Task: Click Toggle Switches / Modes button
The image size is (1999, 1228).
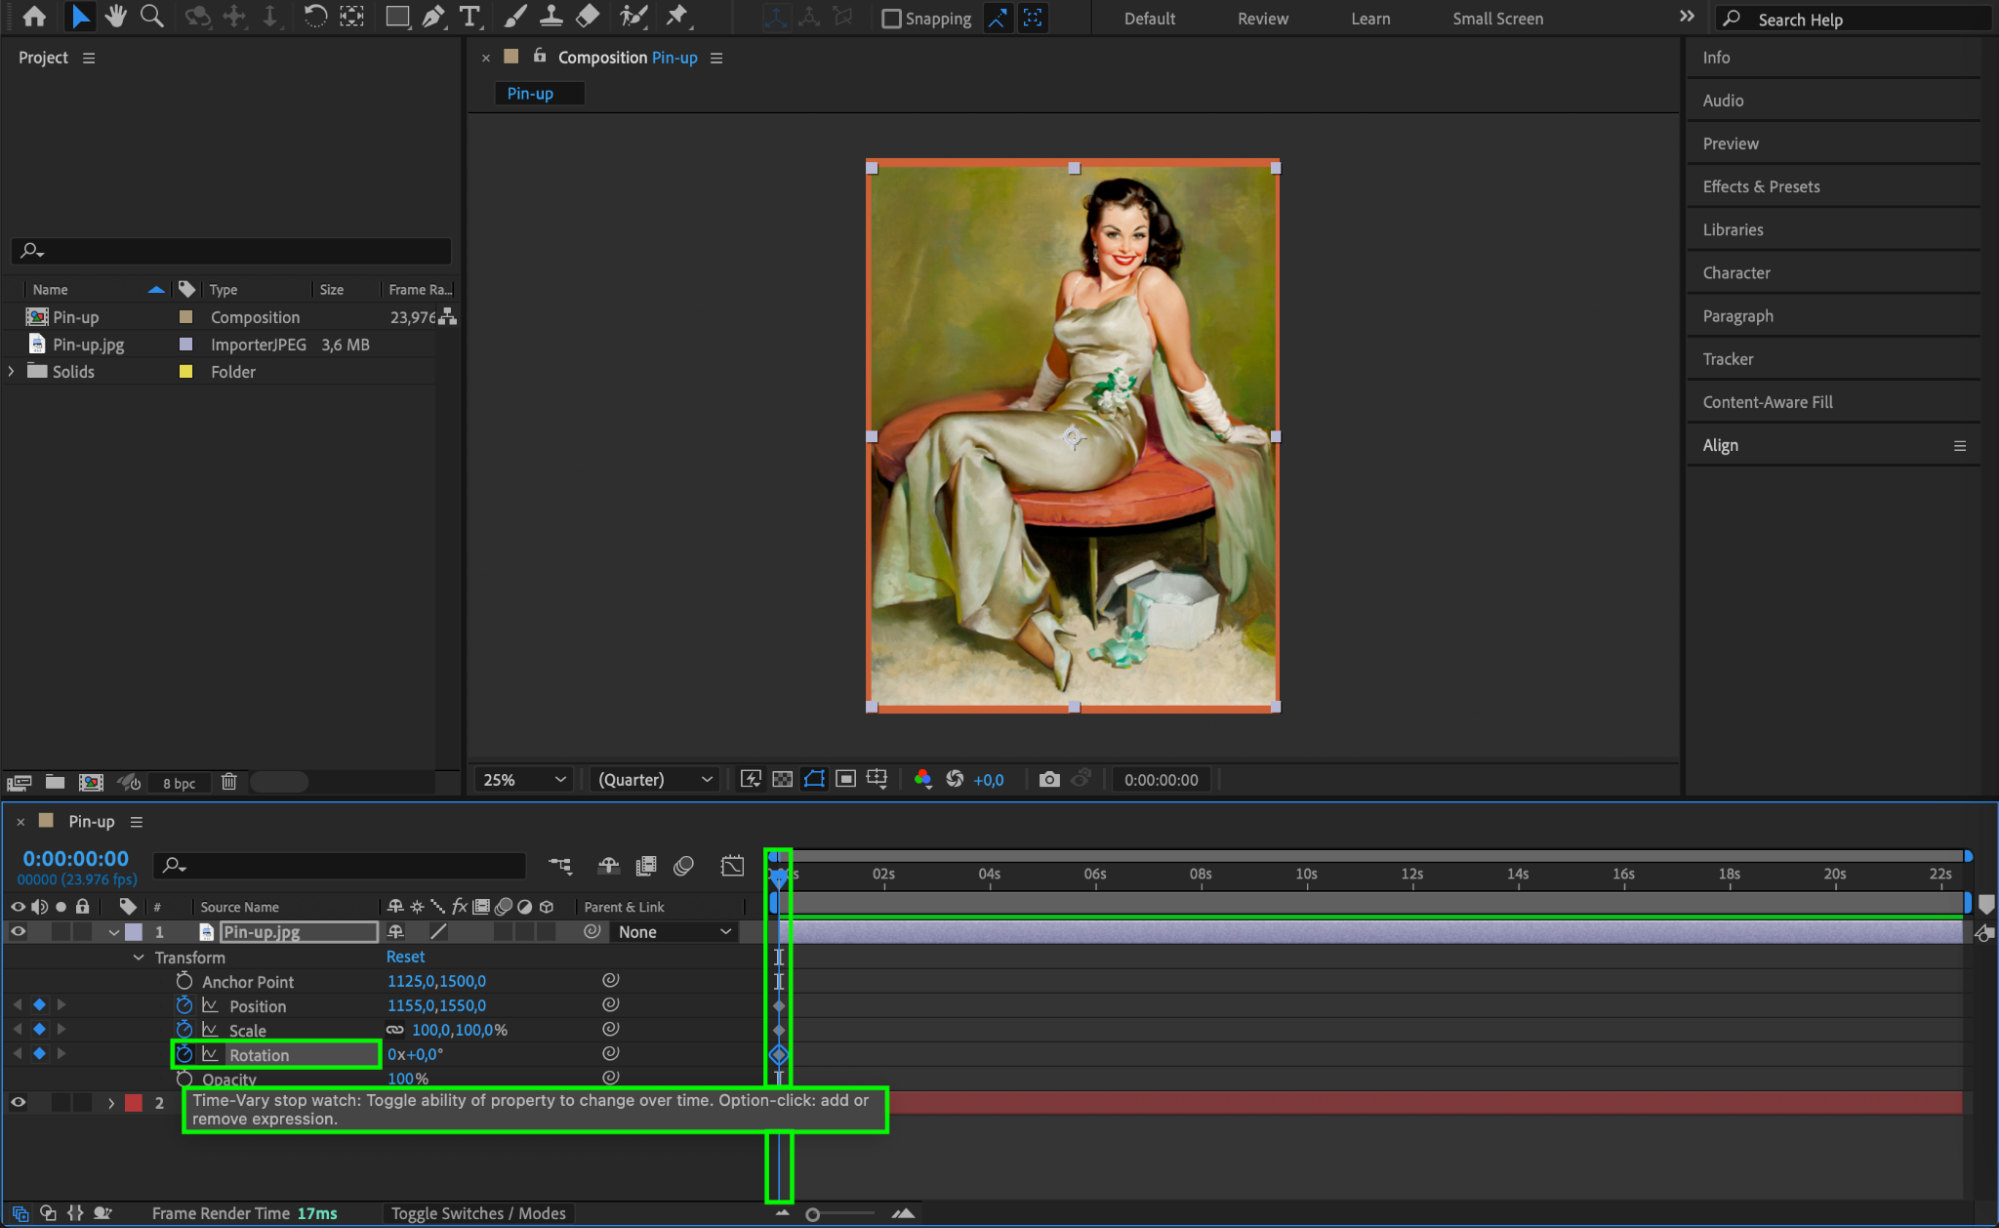Action: (478, 1213)
